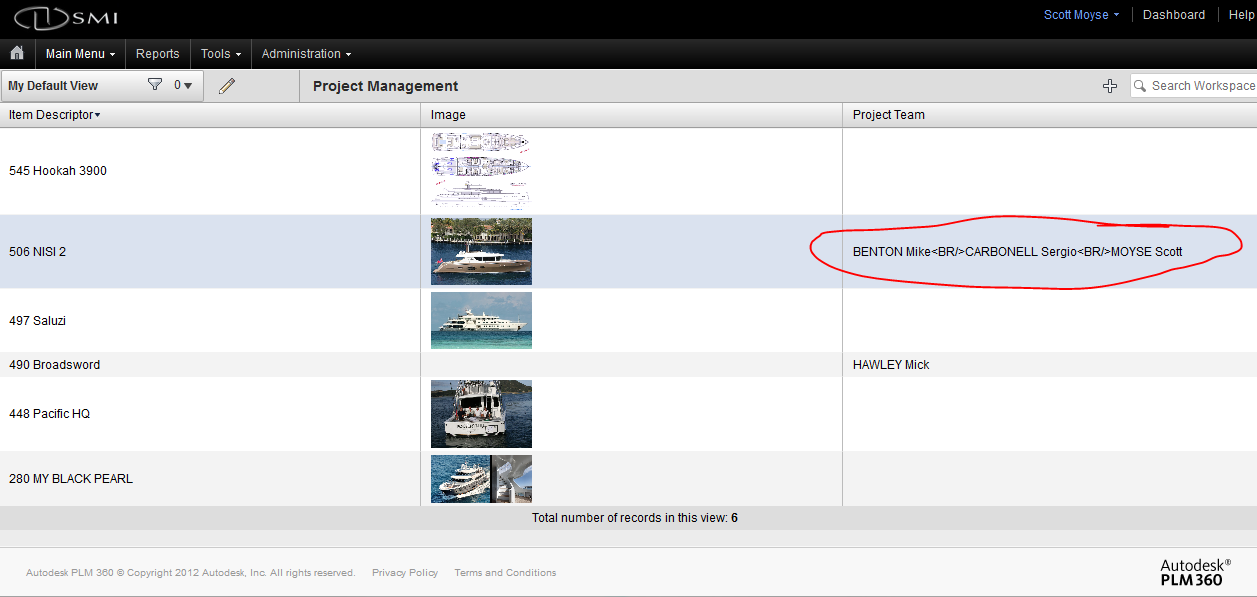The height and width of the screenshot is (597, 1257).
Task: Click the plus icon to add a record
Action: [x=1110, y=86]
